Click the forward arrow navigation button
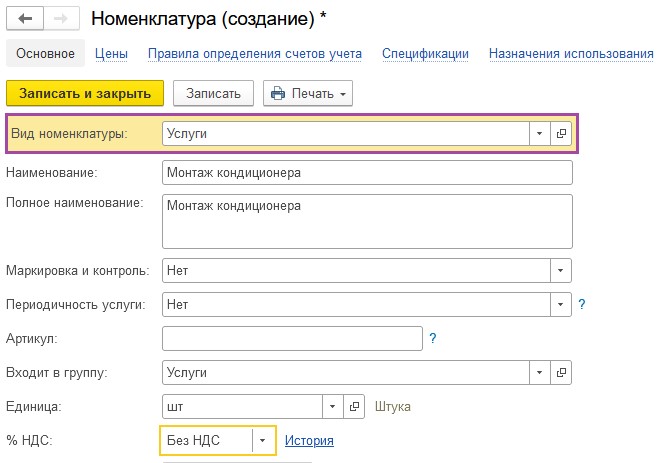Screen dimensions: 661x463 [62, 19]
